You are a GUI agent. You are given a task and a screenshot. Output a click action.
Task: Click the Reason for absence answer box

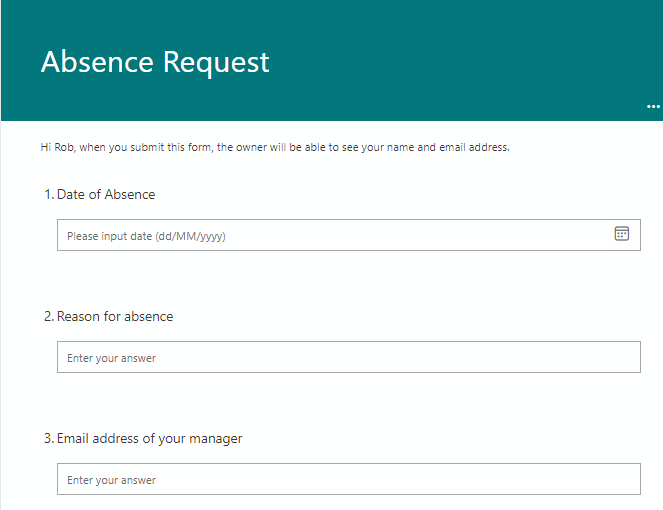point(348,358)
